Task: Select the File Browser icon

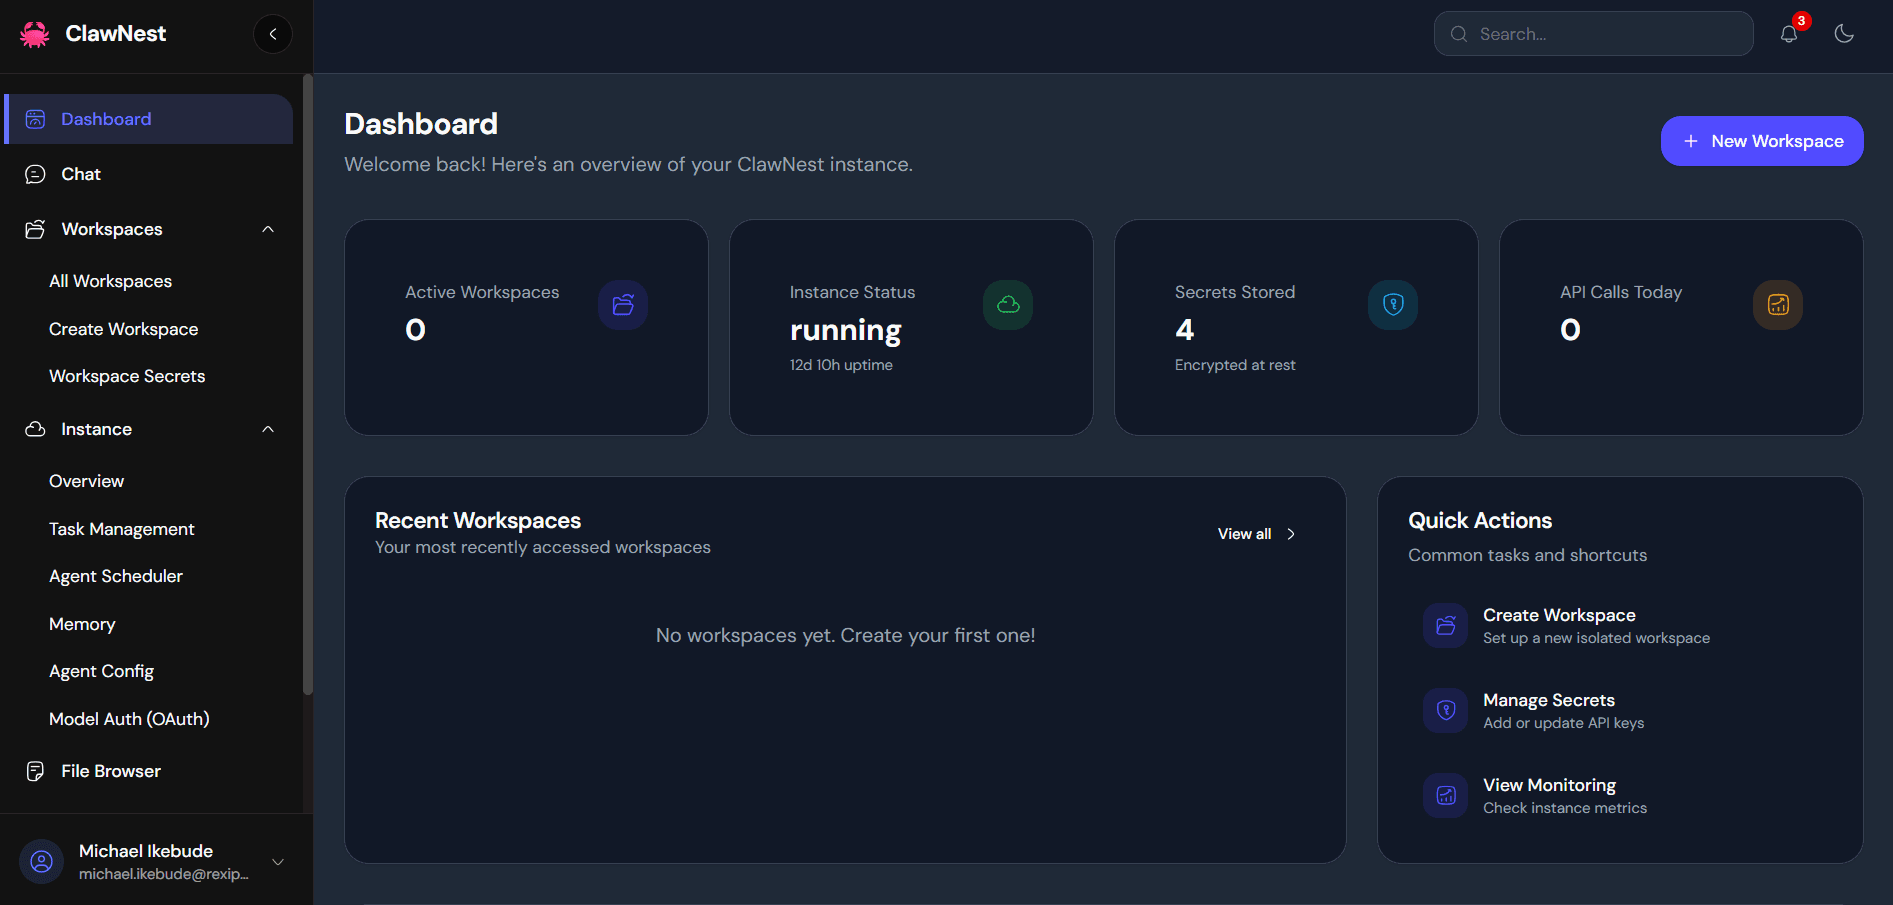Action: click(x=36, y=770)
